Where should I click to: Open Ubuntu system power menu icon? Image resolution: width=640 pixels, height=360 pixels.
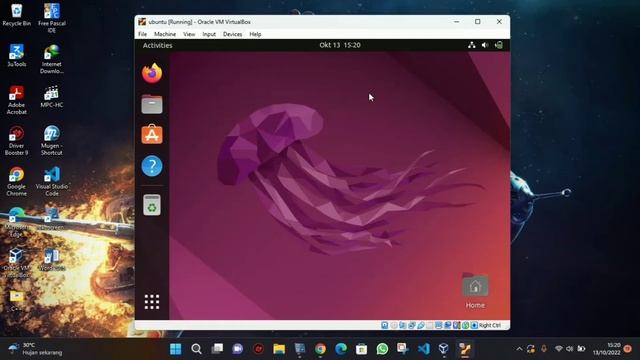point(499,45)
